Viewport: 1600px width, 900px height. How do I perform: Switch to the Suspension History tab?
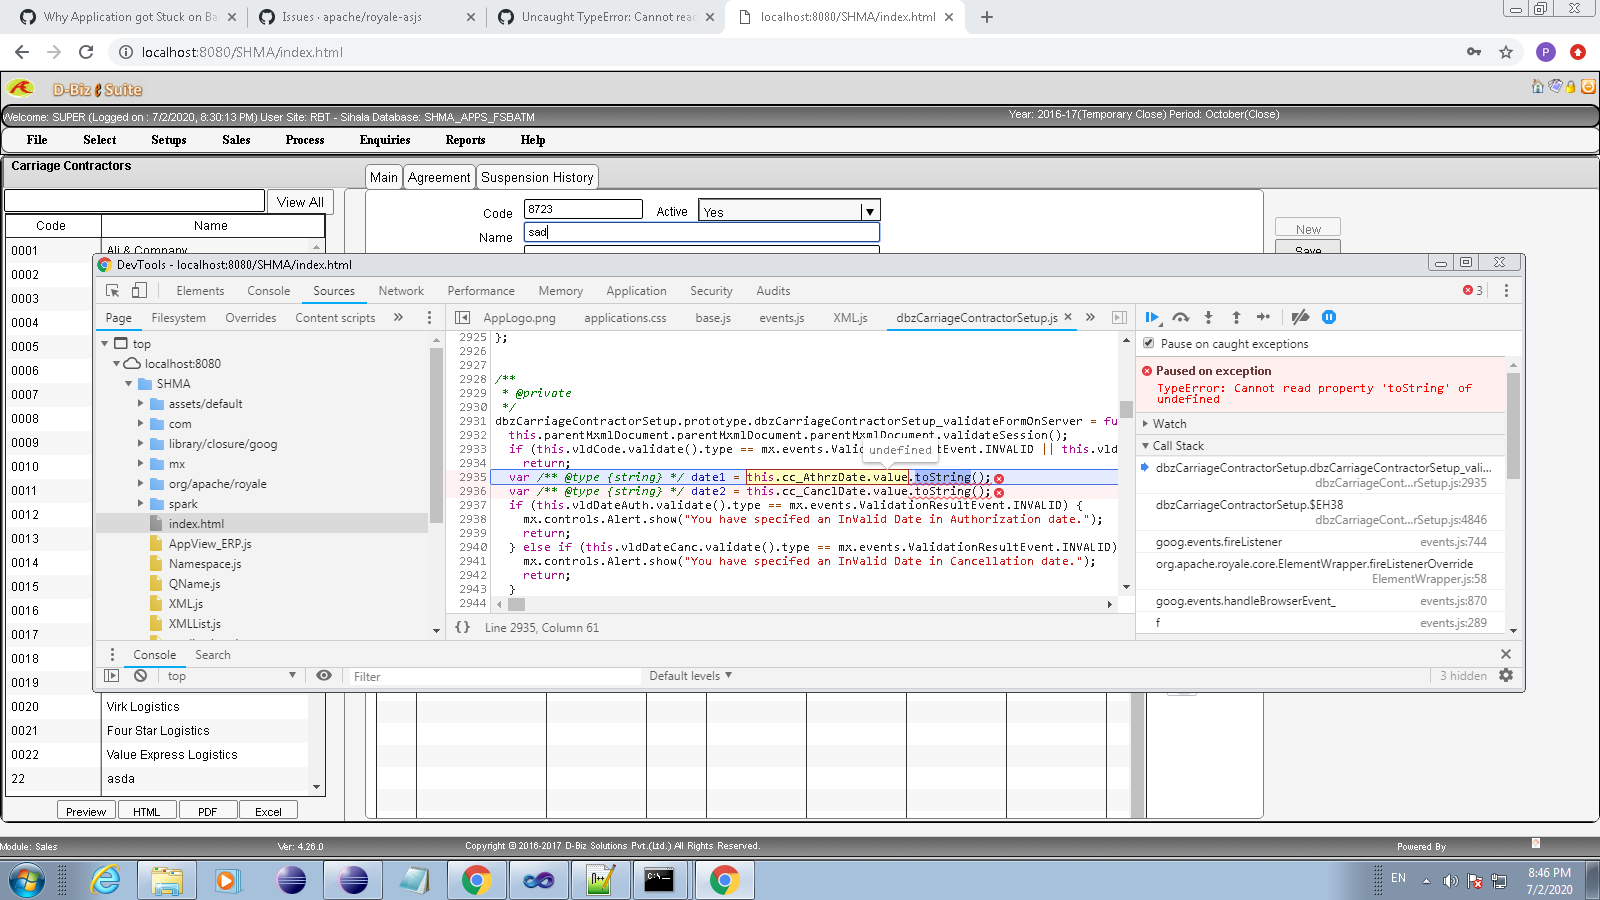pos(538,177)
